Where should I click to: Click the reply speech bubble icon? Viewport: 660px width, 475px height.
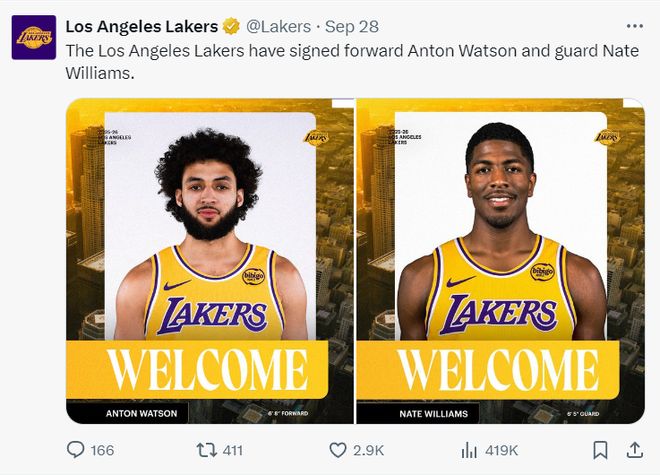coord(75,450)
